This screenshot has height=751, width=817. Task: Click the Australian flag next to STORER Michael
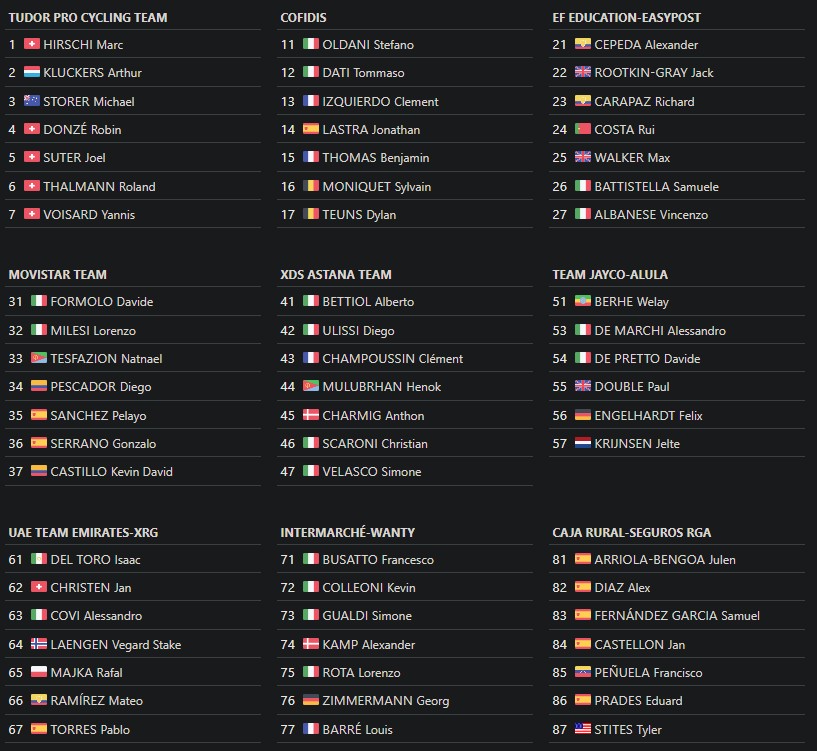click(x=32, y=101)
